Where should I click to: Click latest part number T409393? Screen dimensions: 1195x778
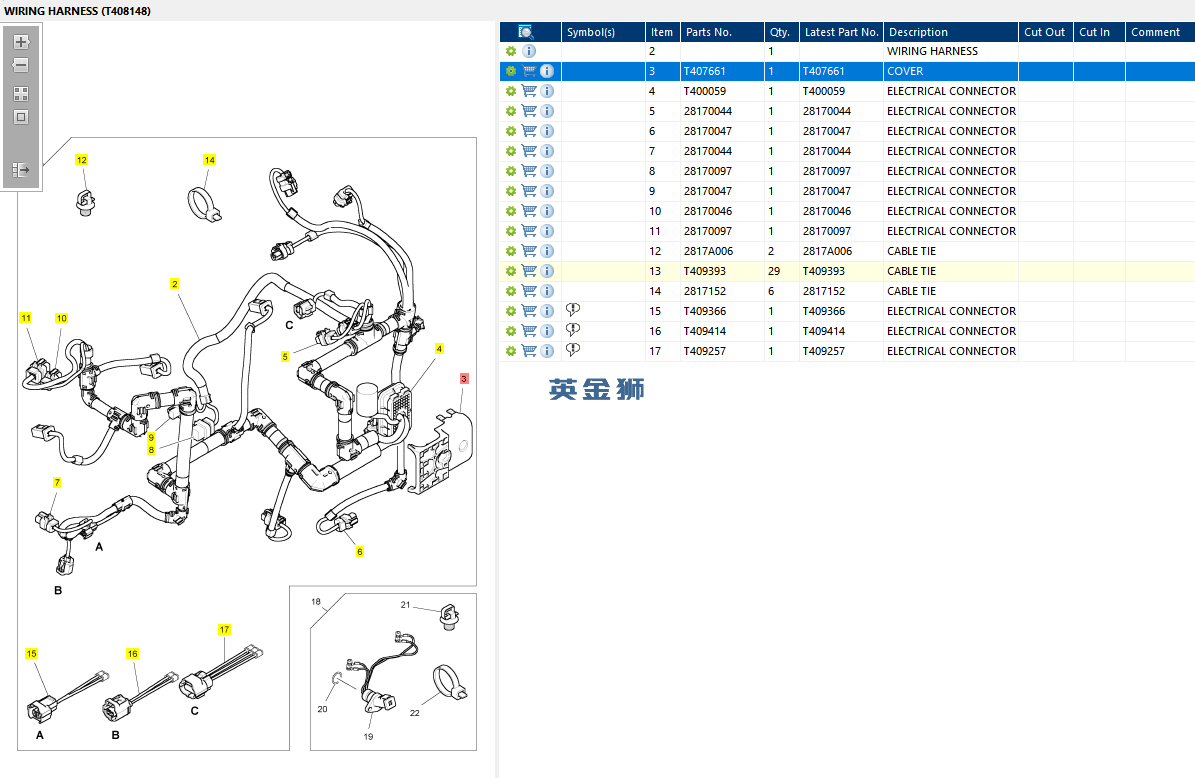click(824, 271)
